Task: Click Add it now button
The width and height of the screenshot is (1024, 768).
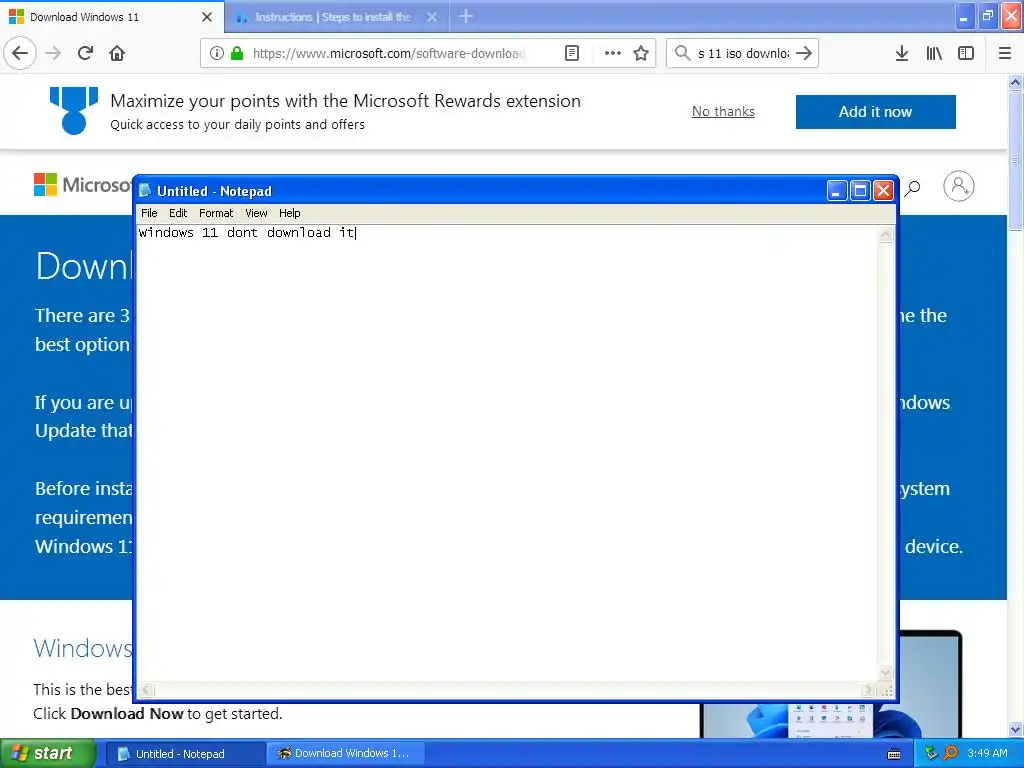Action: (875, 112)
